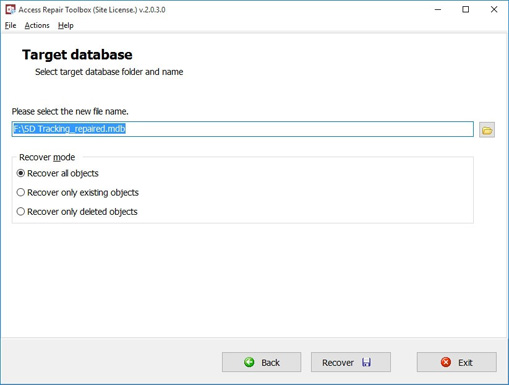The height and width of the screenshot is (385, 509).
Task: Open the Actions menu
Action: [37, 25]
